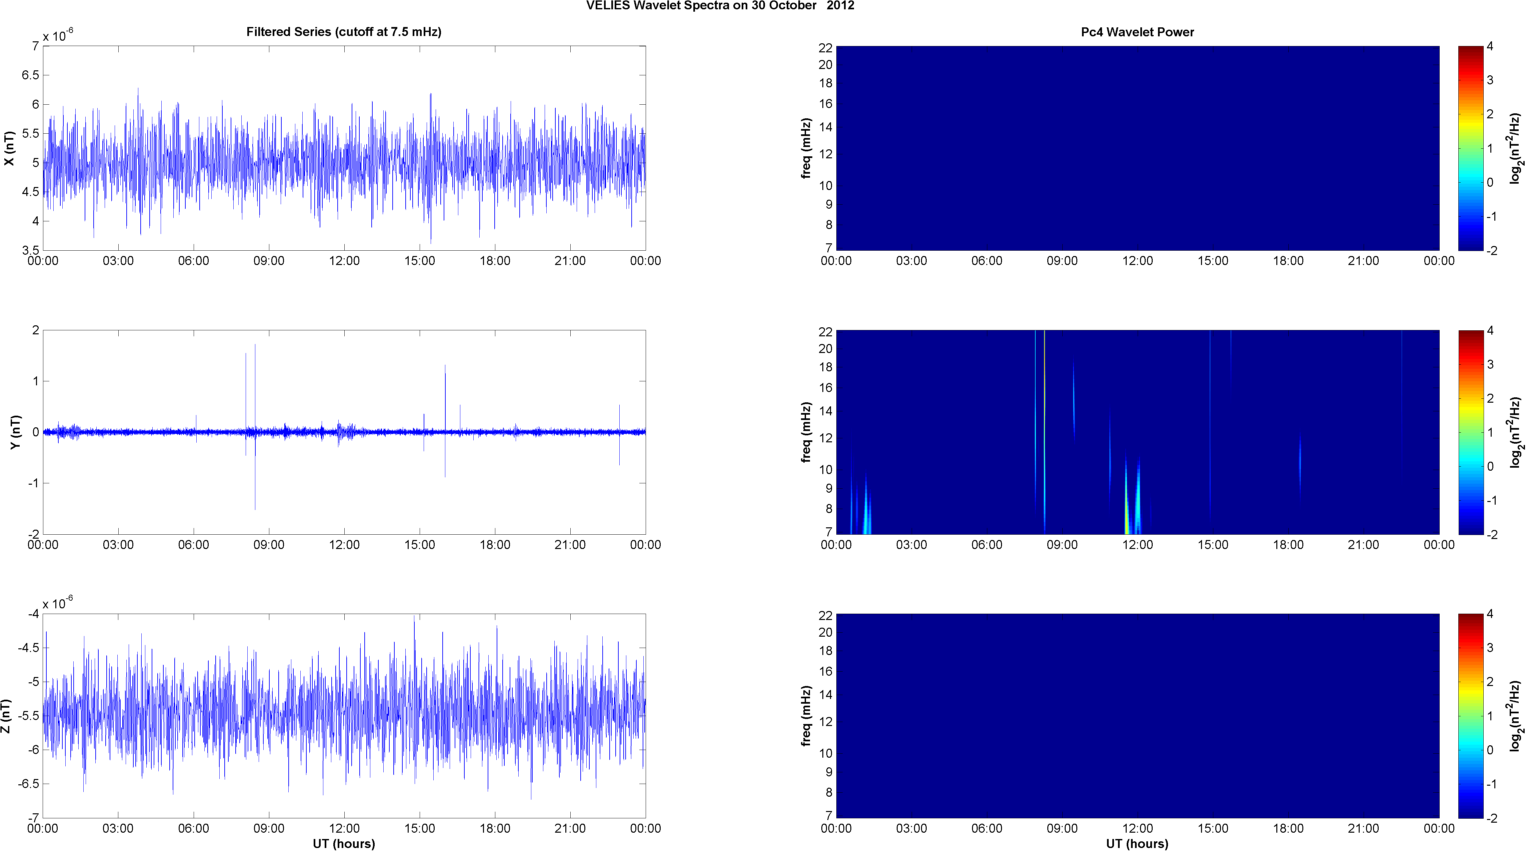Click the "Z (nT)" axis label
Viewport: 1526px width, 851px height.
(8, 716)
